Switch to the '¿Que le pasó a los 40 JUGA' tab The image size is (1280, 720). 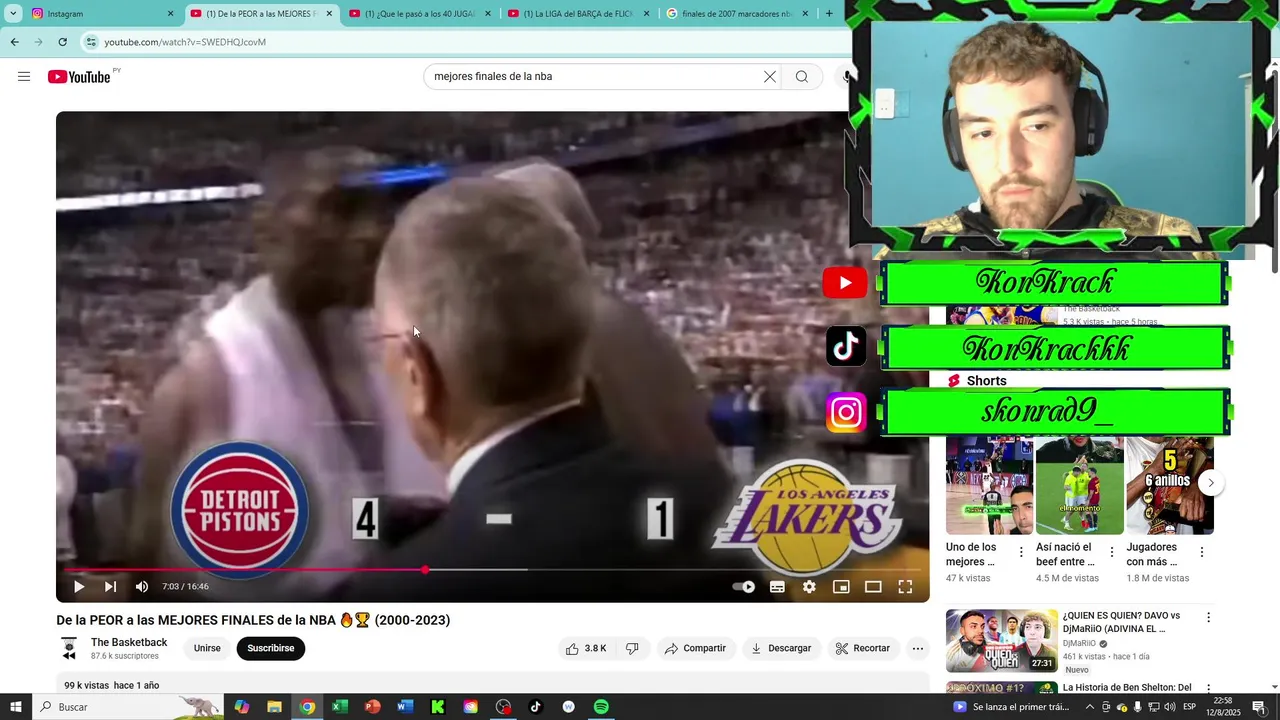(420, 14)
